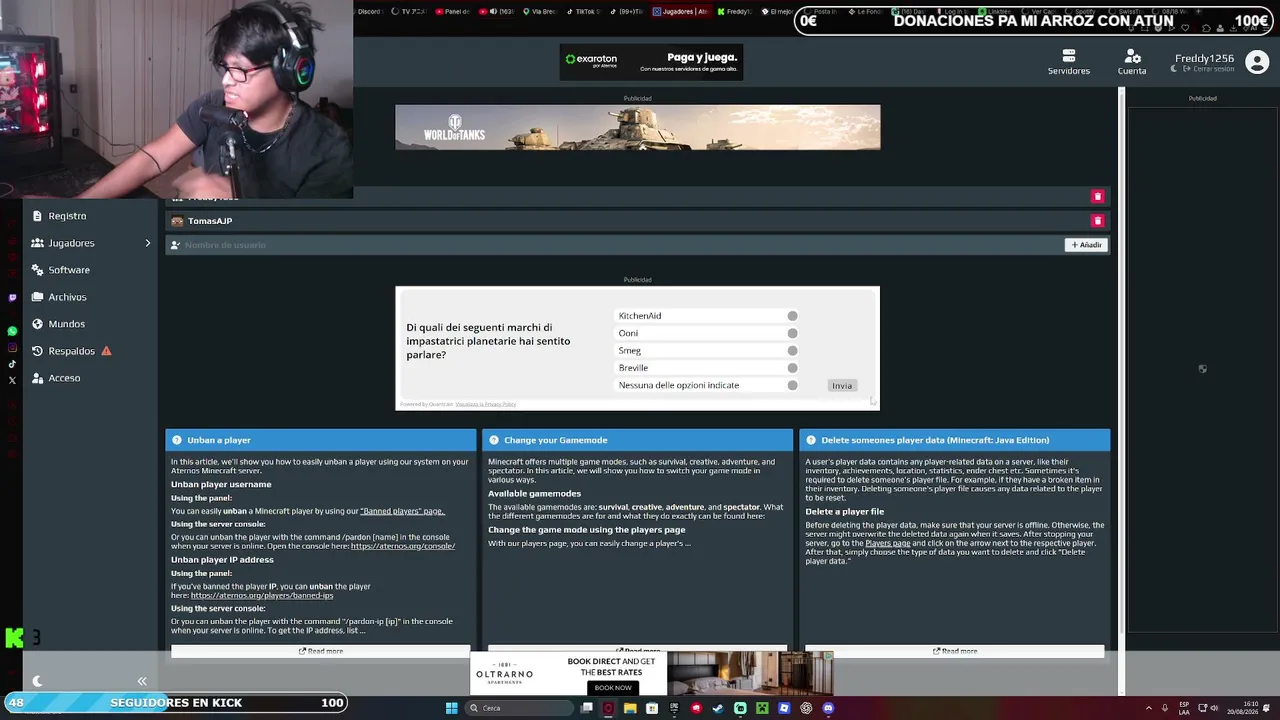1280x720 pixels.
Task: Click the Opera GX taskbar icon
Action: point(608,708)
